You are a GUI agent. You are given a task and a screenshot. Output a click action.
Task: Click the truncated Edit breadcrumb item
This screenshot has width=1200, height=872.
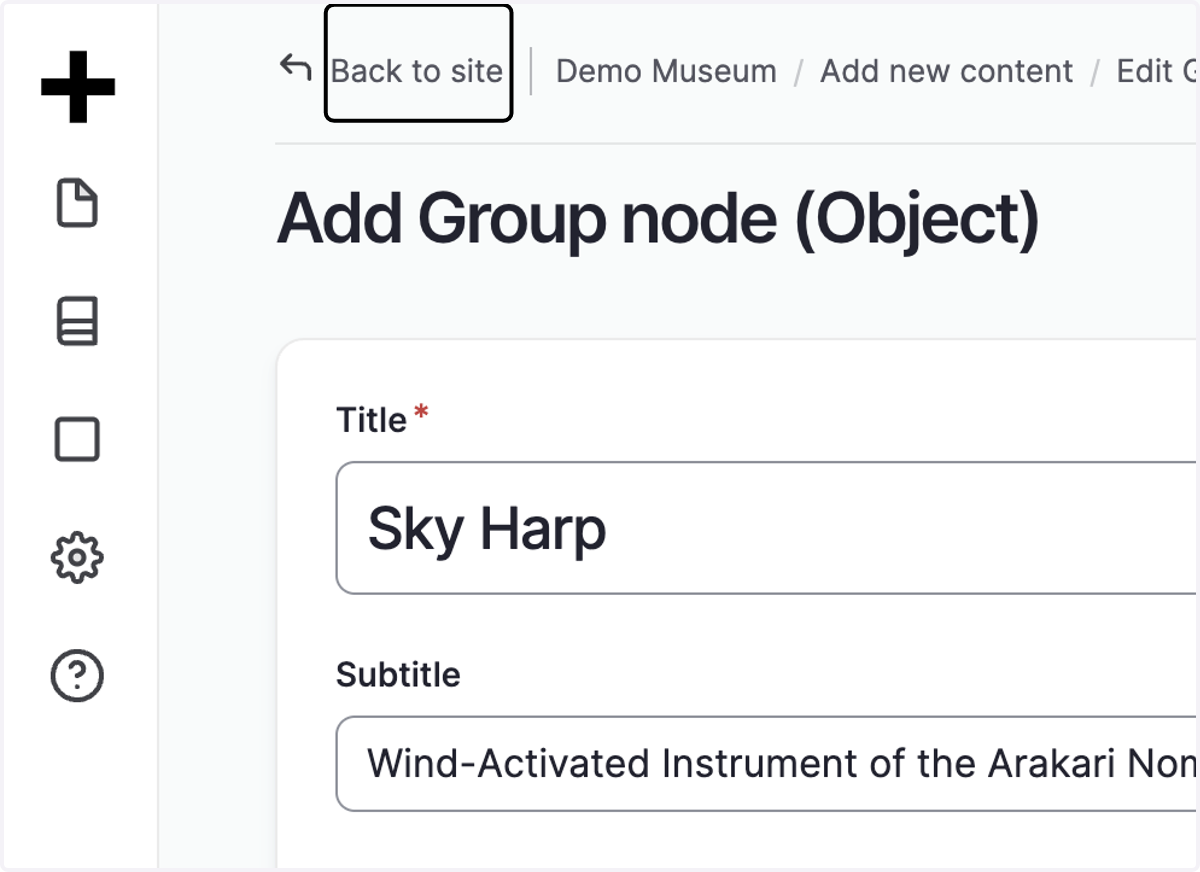[1158, 71]
